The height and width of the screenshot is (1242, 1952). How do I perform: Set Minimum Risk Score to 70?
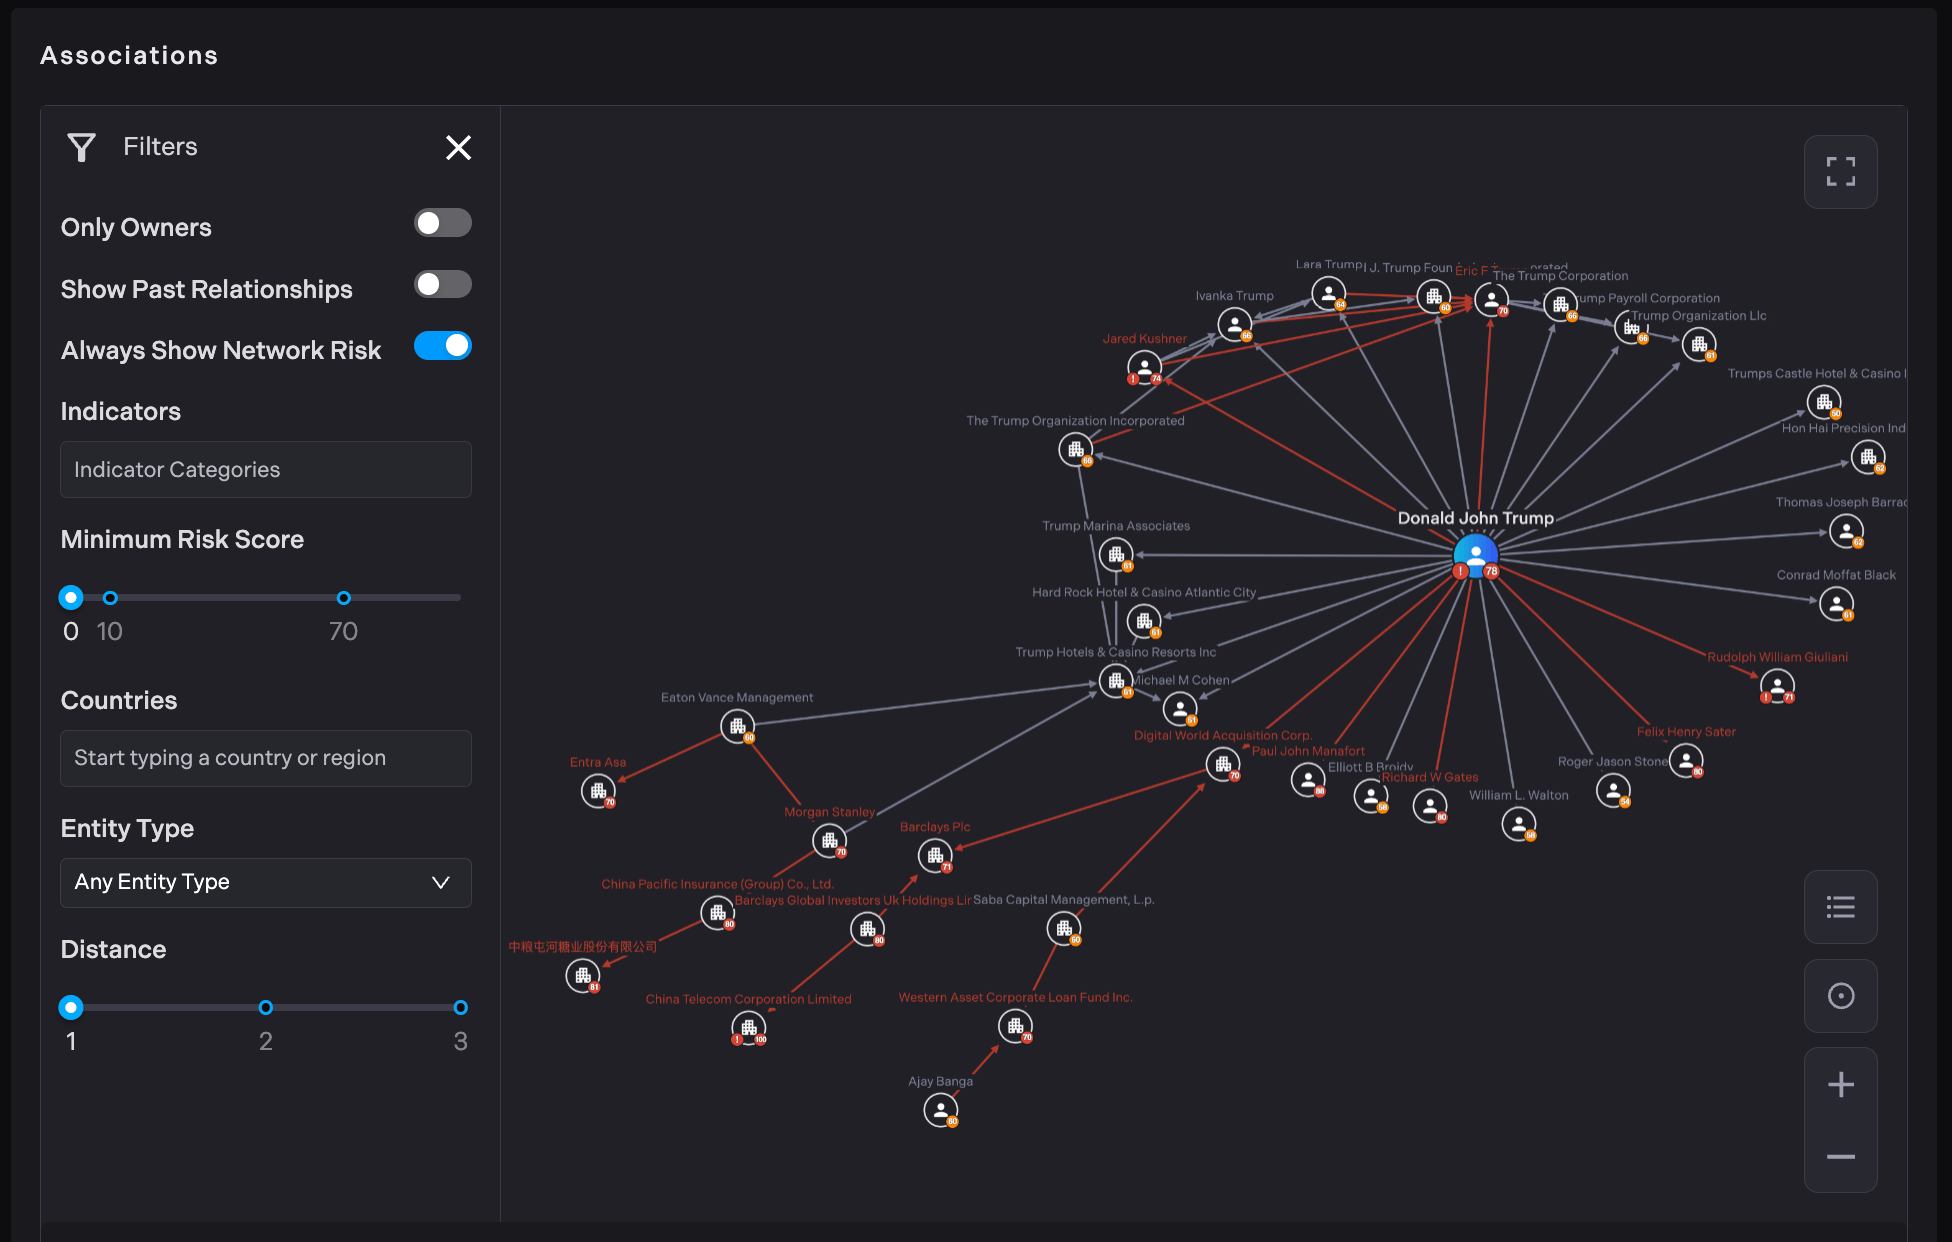(343, 598)
